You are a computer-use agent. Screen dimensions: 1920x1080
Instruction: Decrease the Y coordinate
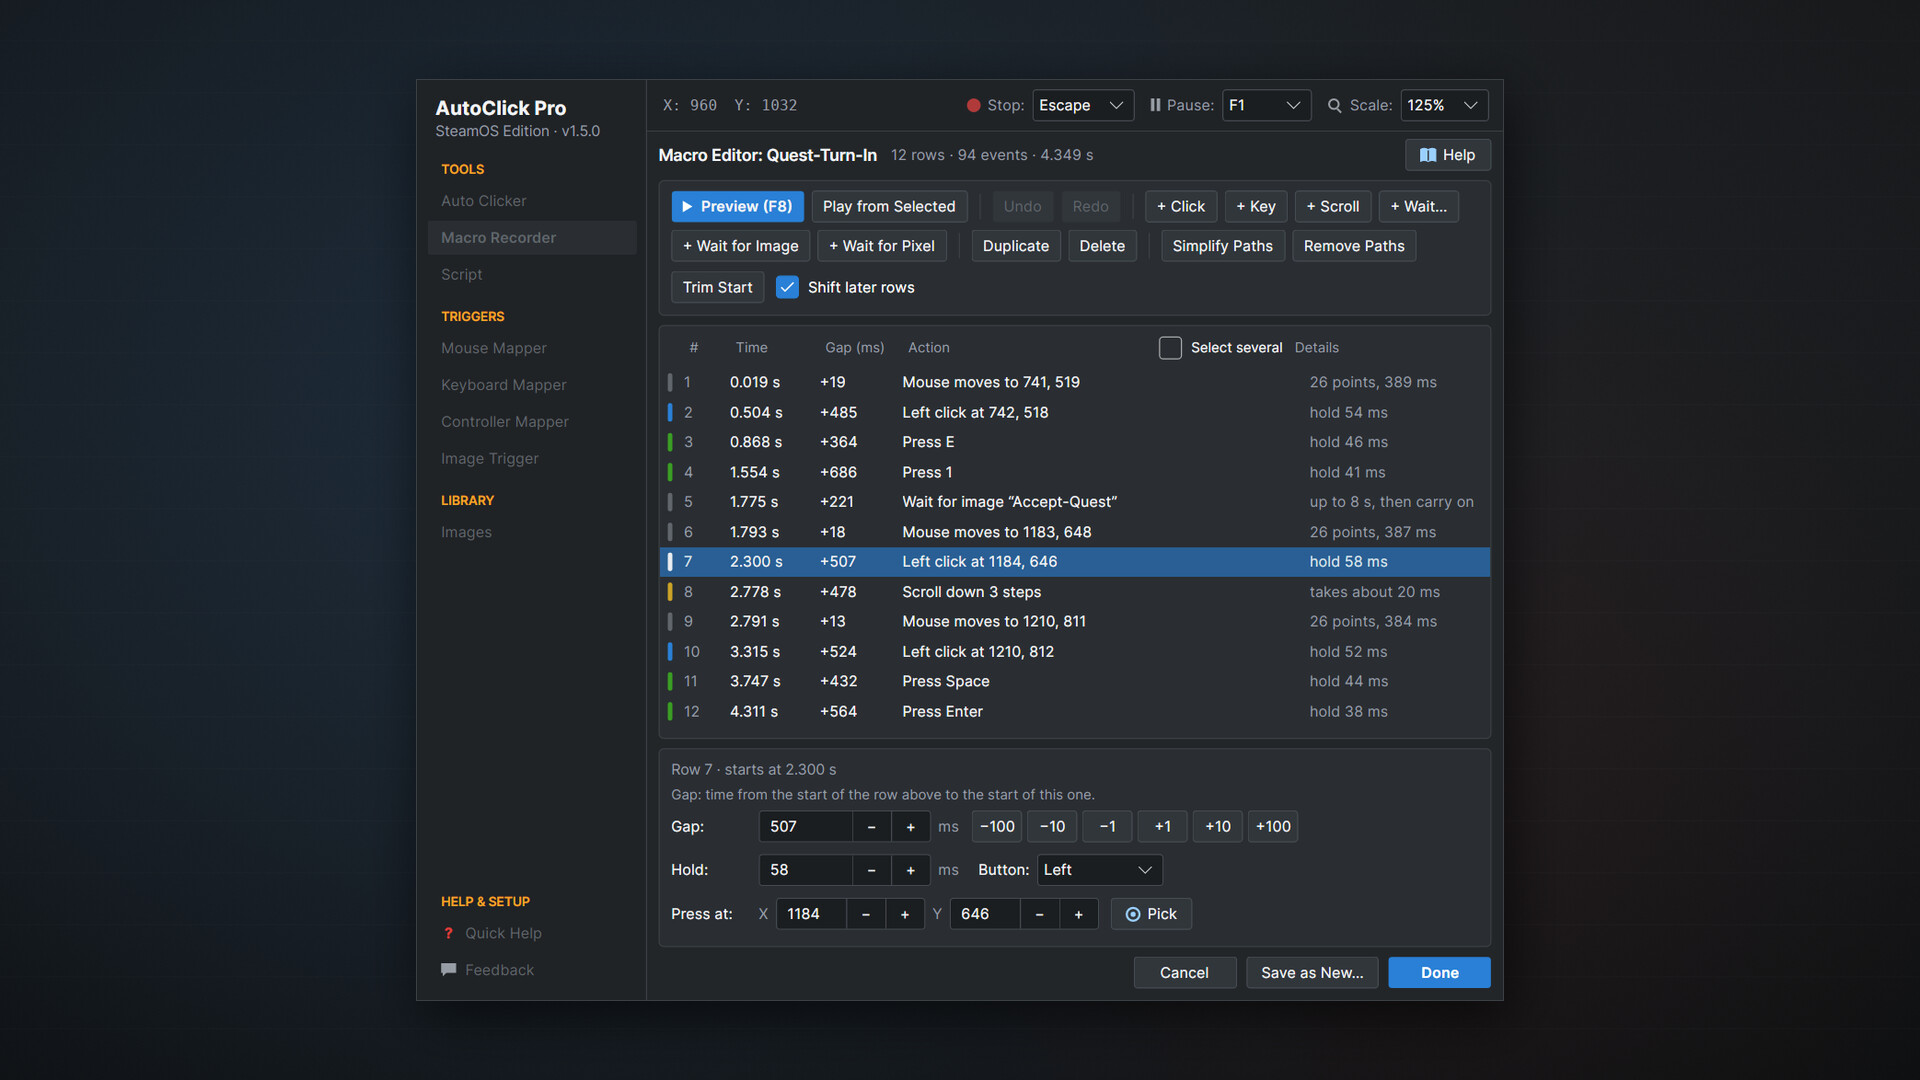1039,914
